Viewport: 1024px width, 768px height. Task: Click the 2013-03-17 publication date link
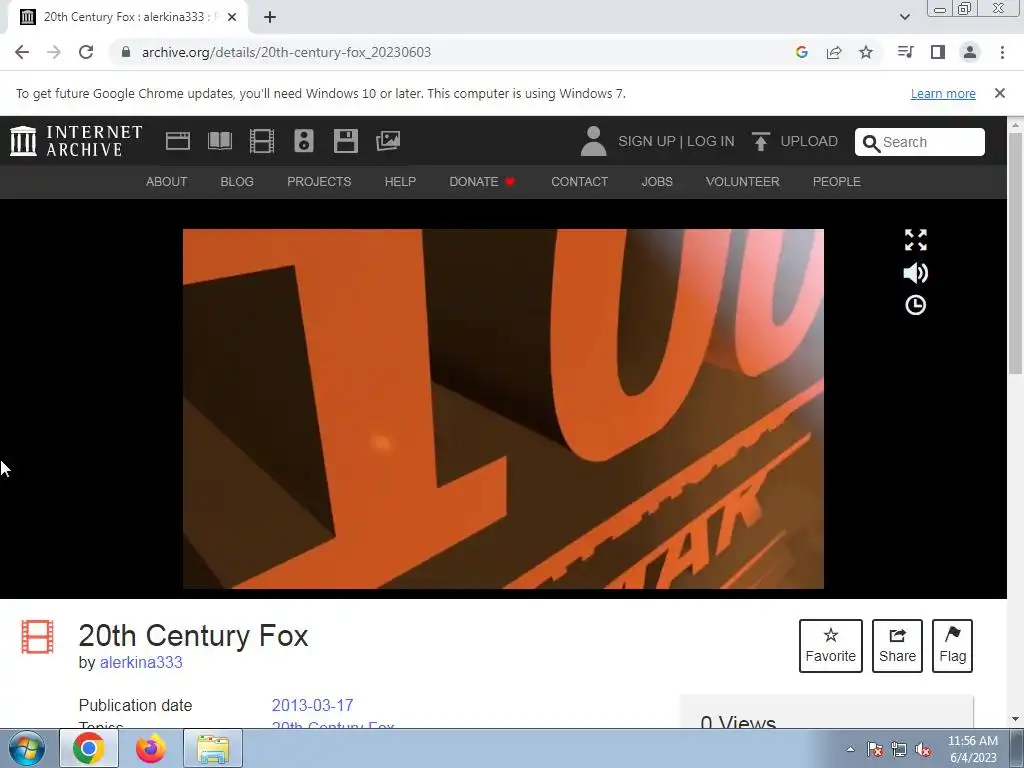tap(312, 705)
